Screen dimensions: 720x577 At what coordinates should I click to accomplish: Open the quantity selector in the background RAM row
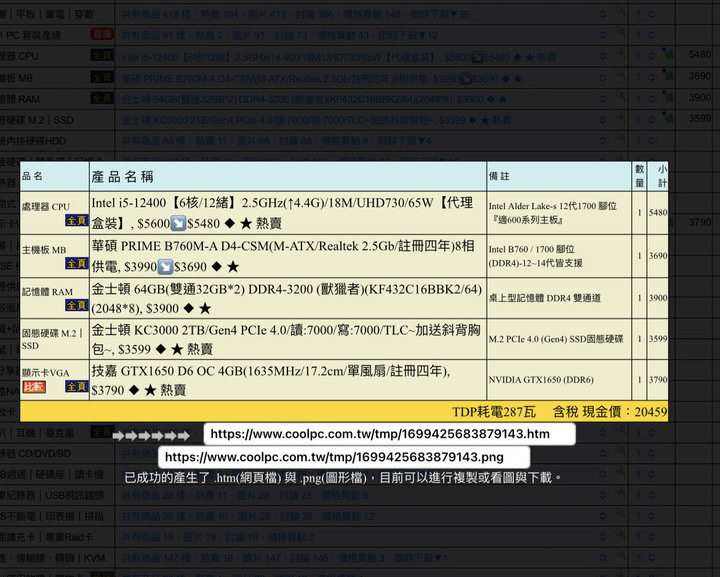[x=644, y=98]
